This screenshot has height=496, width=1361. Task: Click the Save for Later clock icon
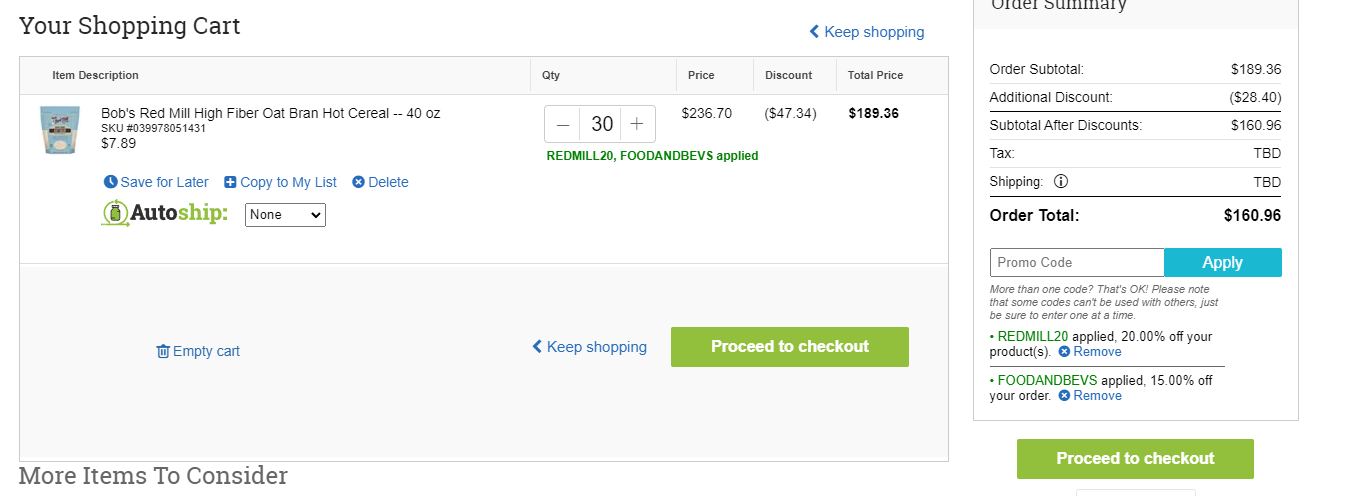(x=110, y=182)
